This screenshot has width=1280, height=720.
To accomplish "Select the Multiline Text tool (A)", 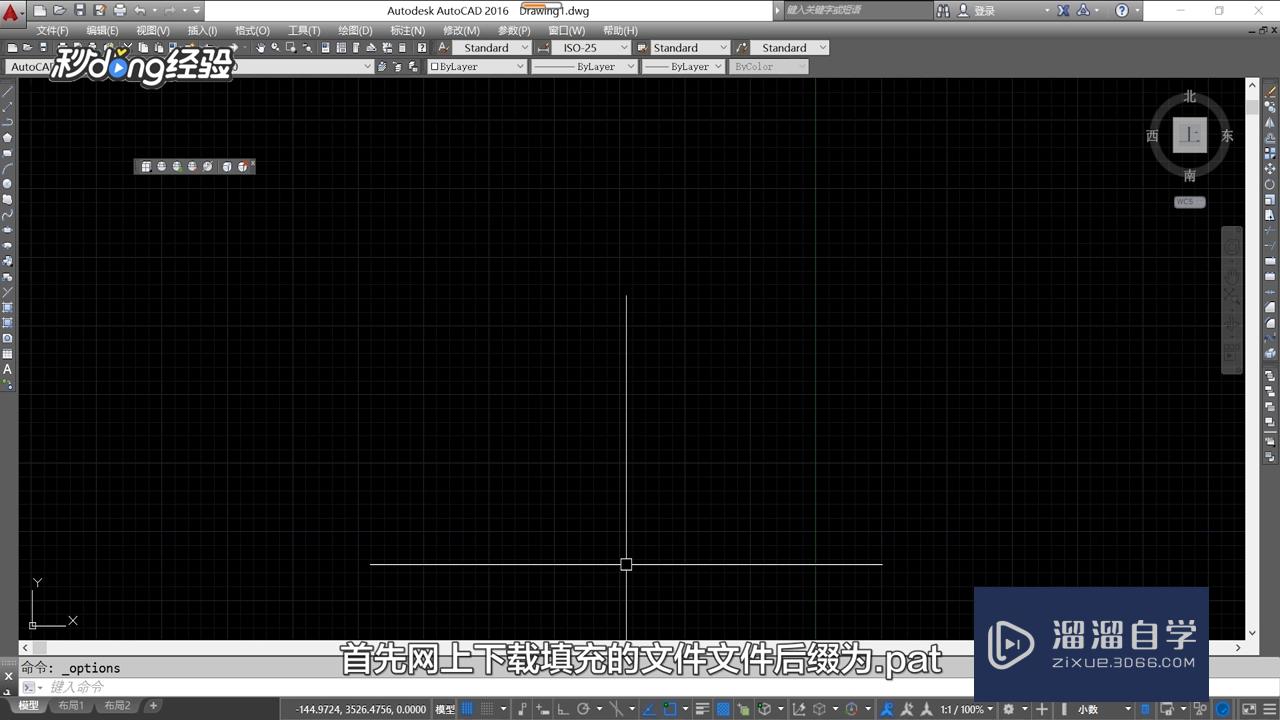I will pos(7,369).
